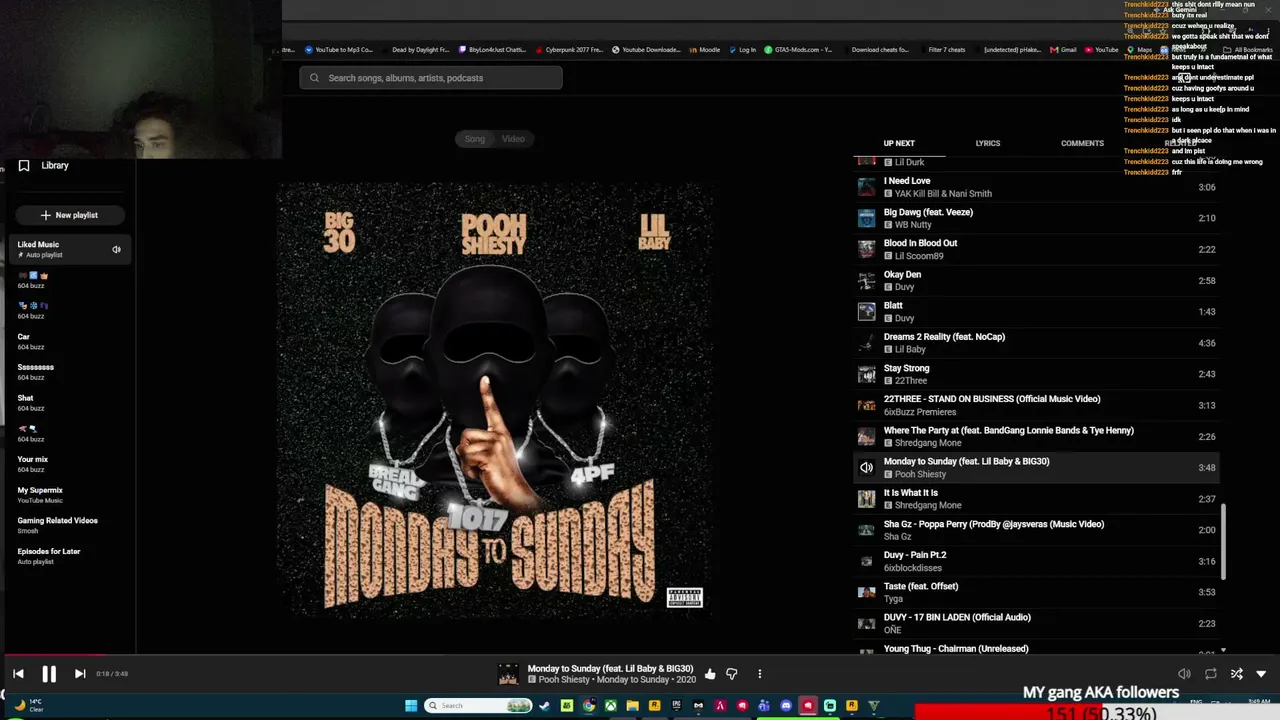The height and width of the screenshot is (720, 1280).
Task: Click the search songs input field
Action: click(x=431, y=78)
